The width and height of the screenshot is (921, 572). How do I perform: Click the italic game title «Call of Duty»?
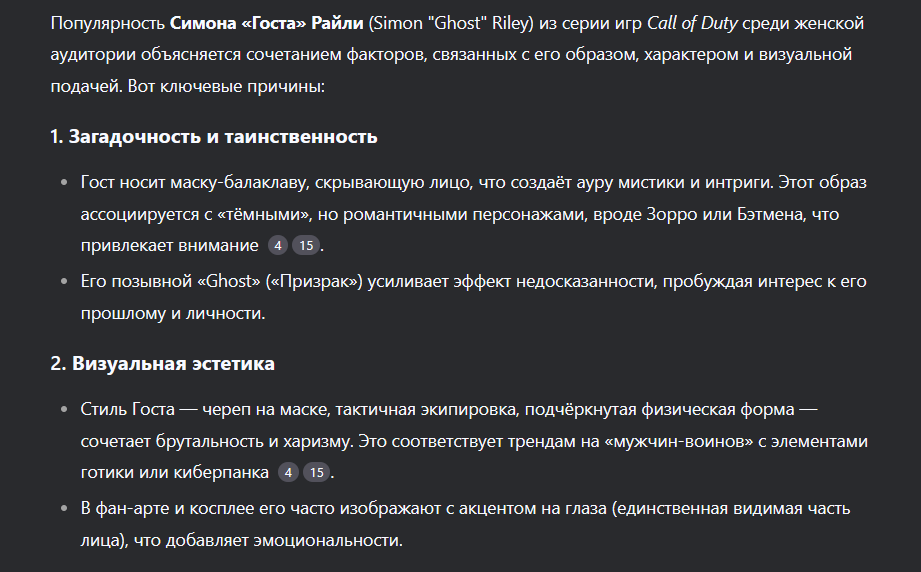[692, 23]
